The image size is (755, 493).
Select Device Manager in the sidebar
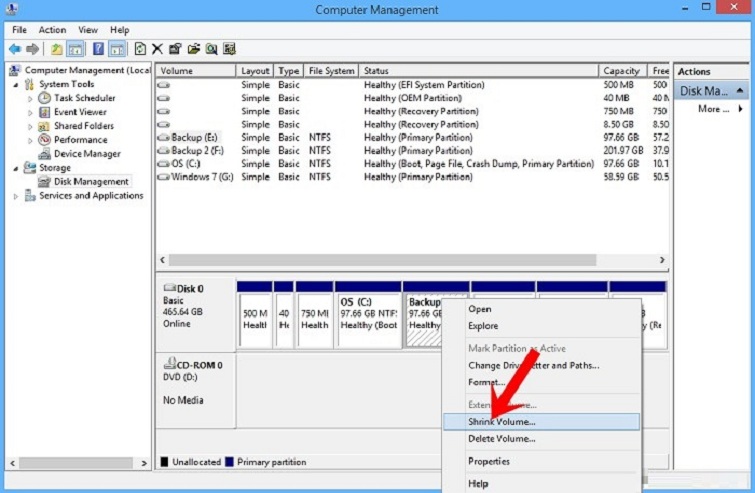86,154
